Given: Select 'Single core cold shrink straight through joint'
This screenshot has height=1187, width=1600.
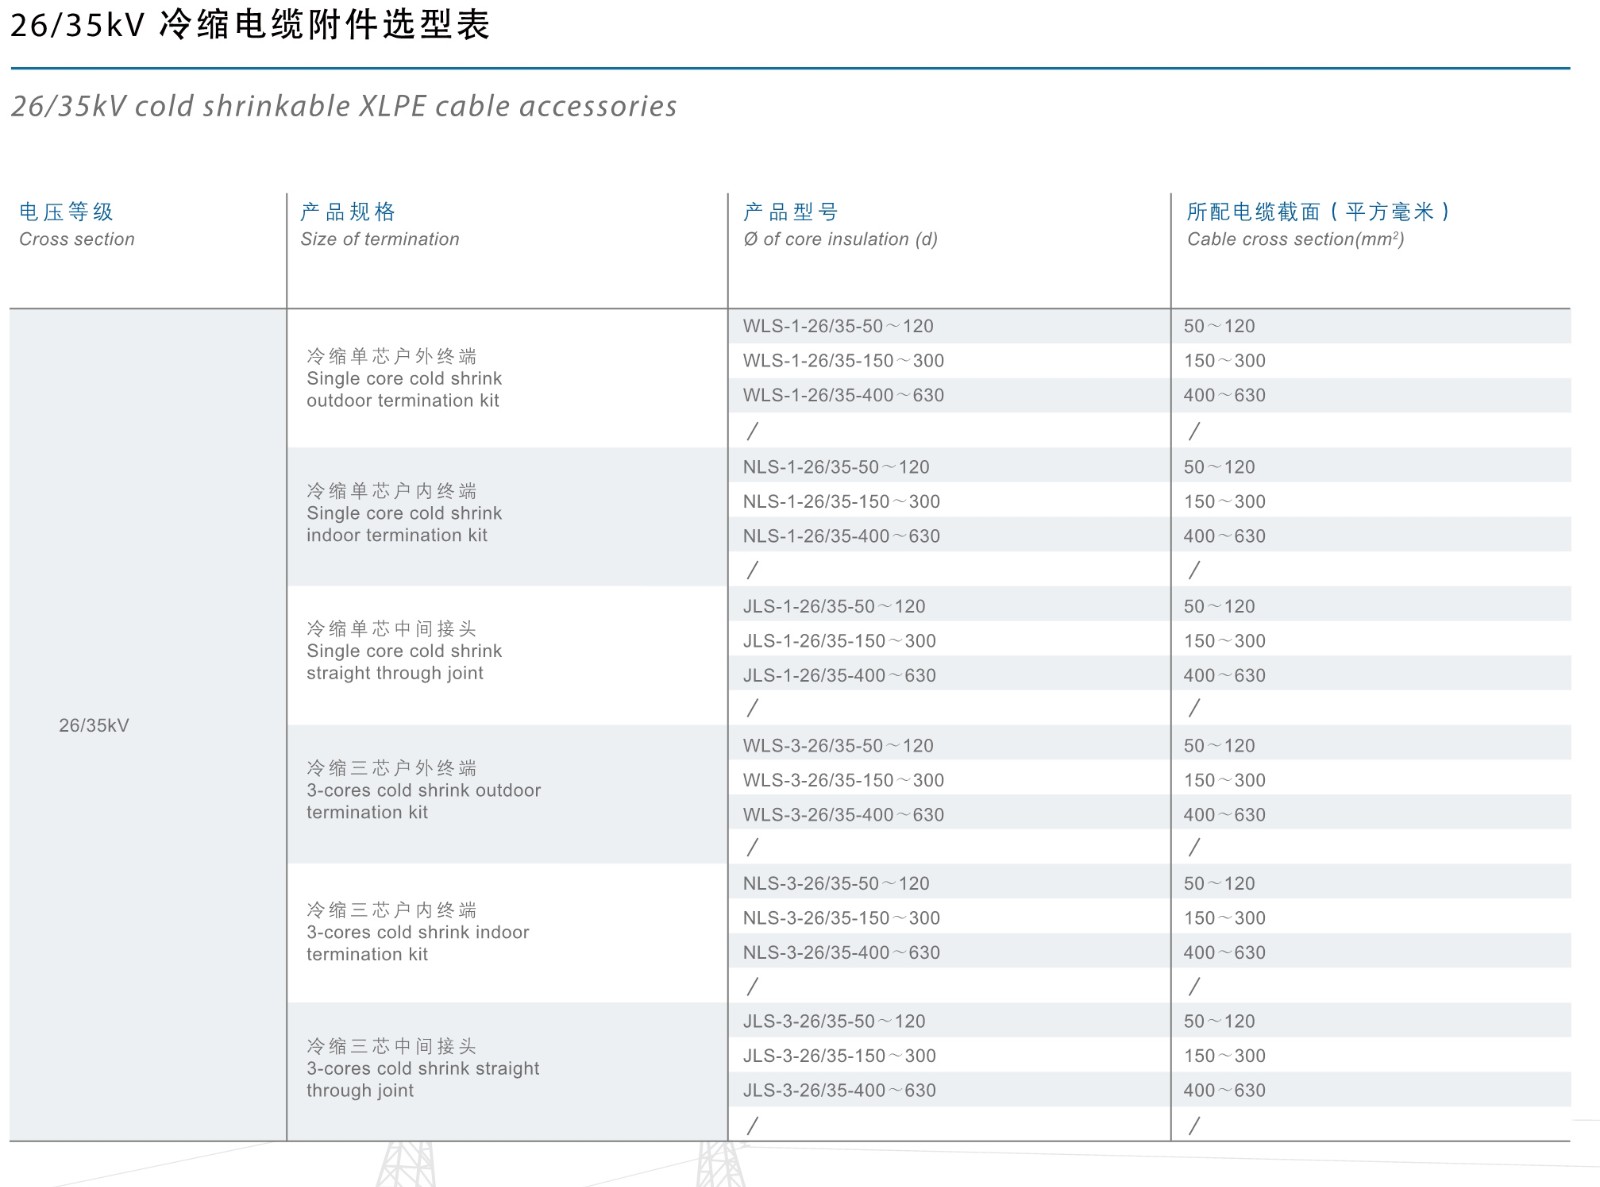Looking at the screenshot, I should 404,651.
